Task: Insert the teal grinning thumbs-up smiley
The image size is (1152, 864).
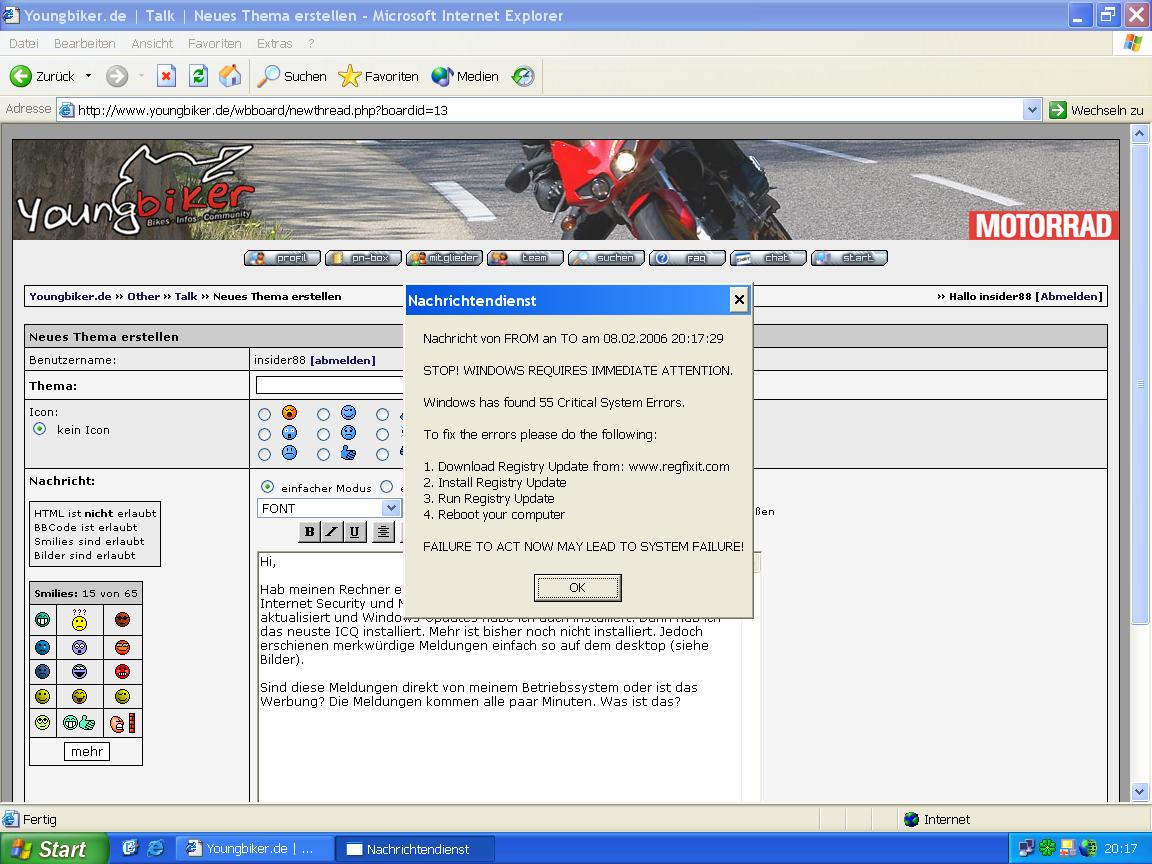Action: coord(79,723)
